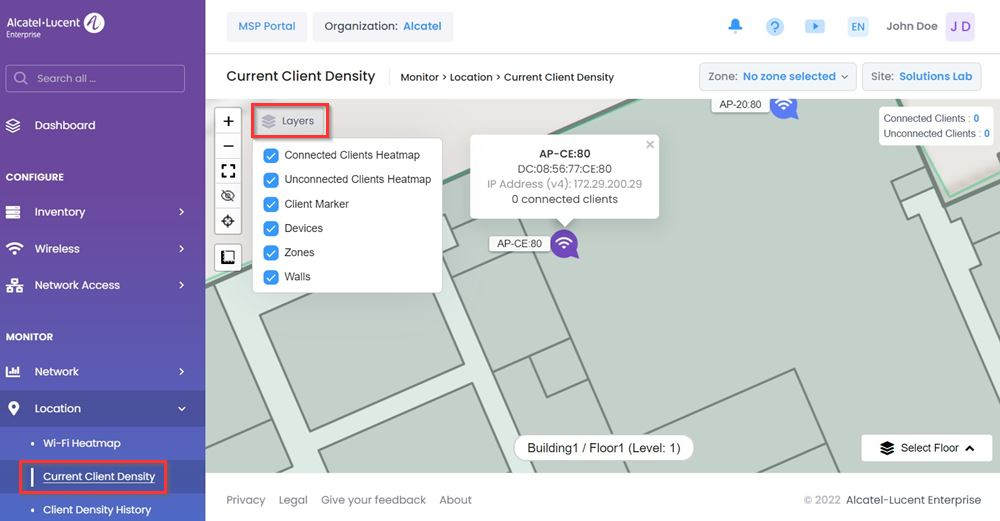Expand the Network Access menu chevron
Image resolution: width=1000 pixels, height=521 pixels.
182,285
